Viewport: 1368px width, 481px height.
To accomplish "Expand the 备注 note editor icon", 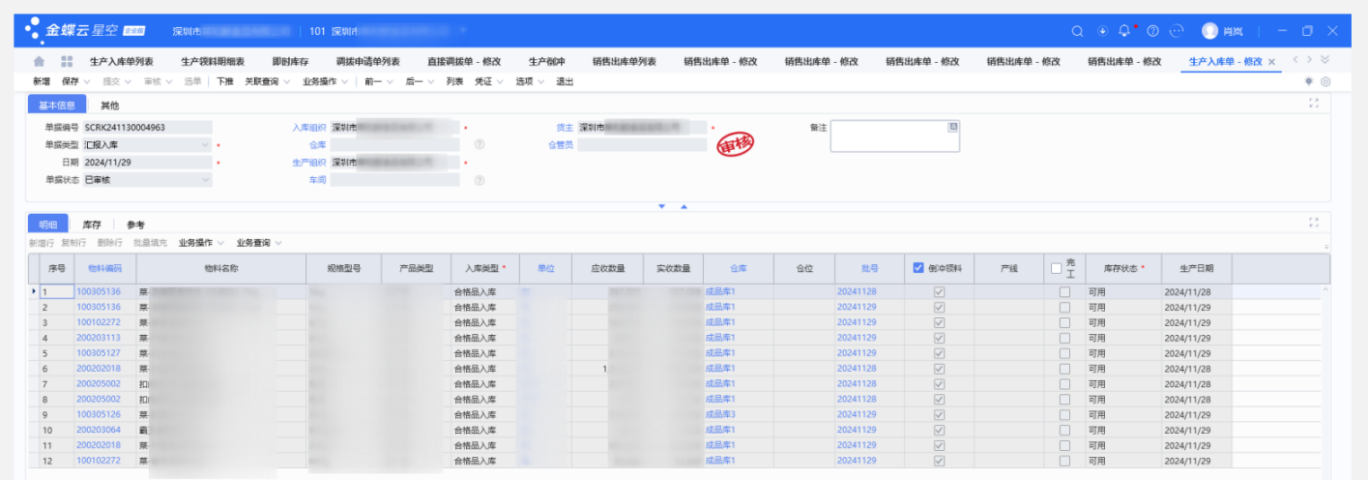I will click(x=953, y=127).
